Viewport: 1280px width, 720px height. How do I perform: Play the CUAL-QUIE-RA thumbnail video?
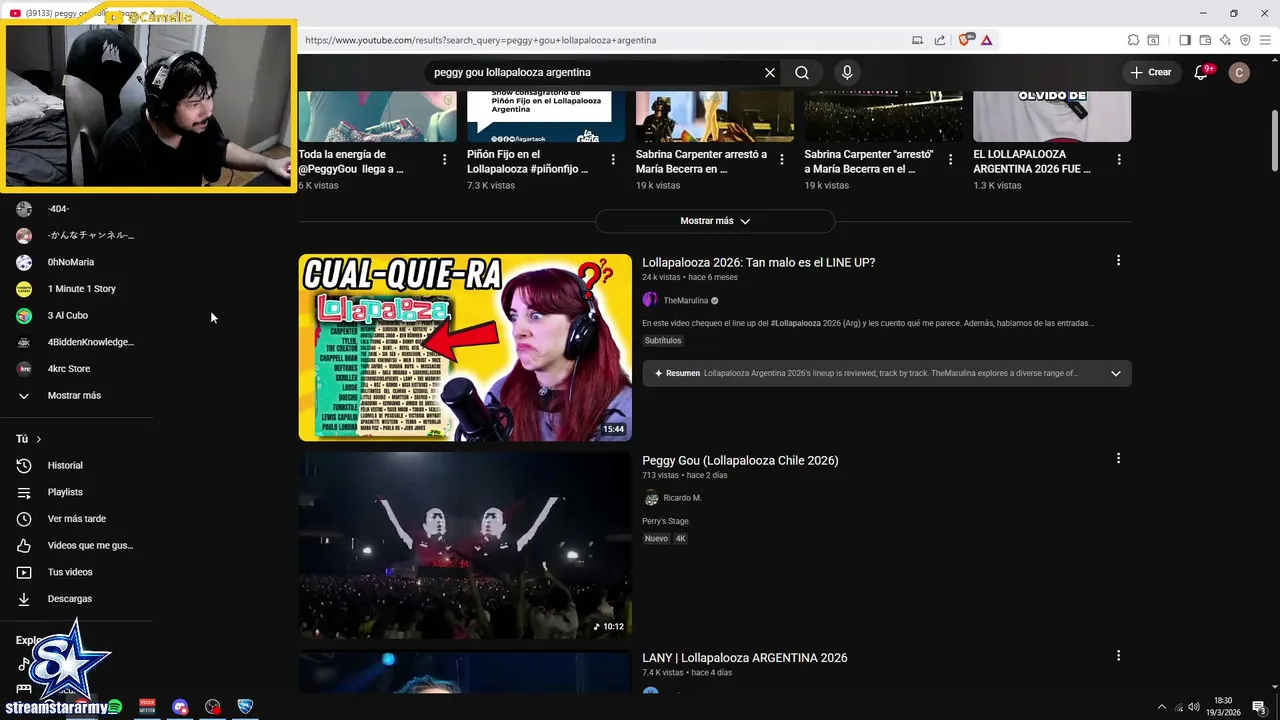pos(465,347)
